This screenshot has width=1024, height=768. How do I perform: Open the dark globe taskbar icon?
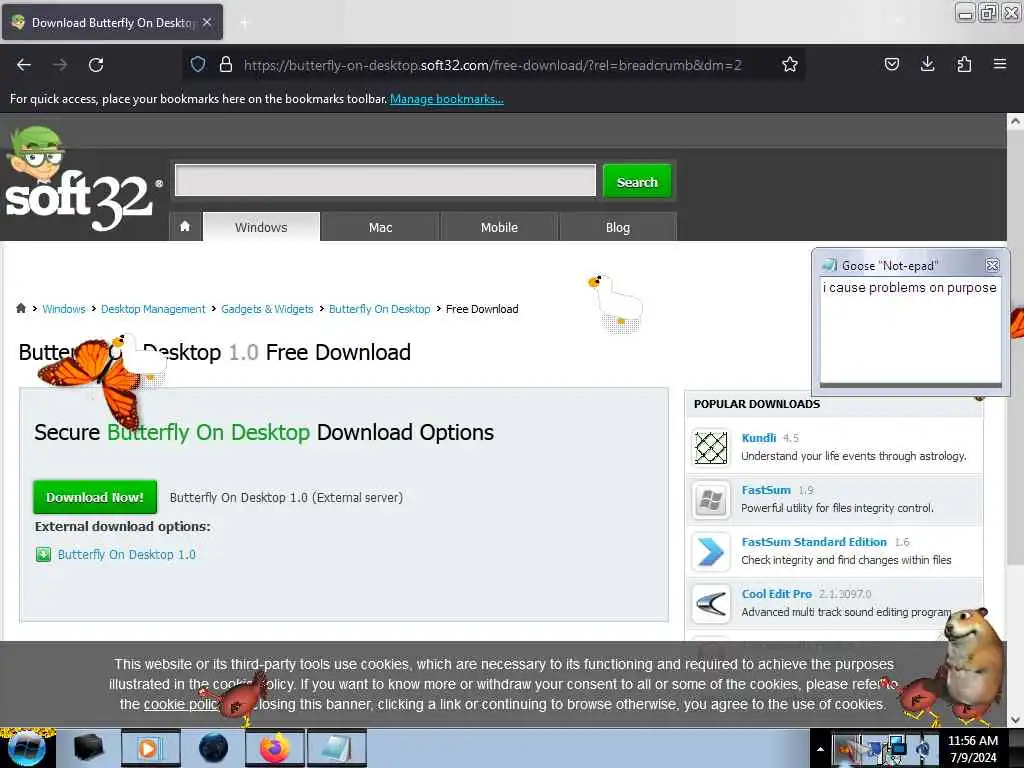[x=213, y=748]
